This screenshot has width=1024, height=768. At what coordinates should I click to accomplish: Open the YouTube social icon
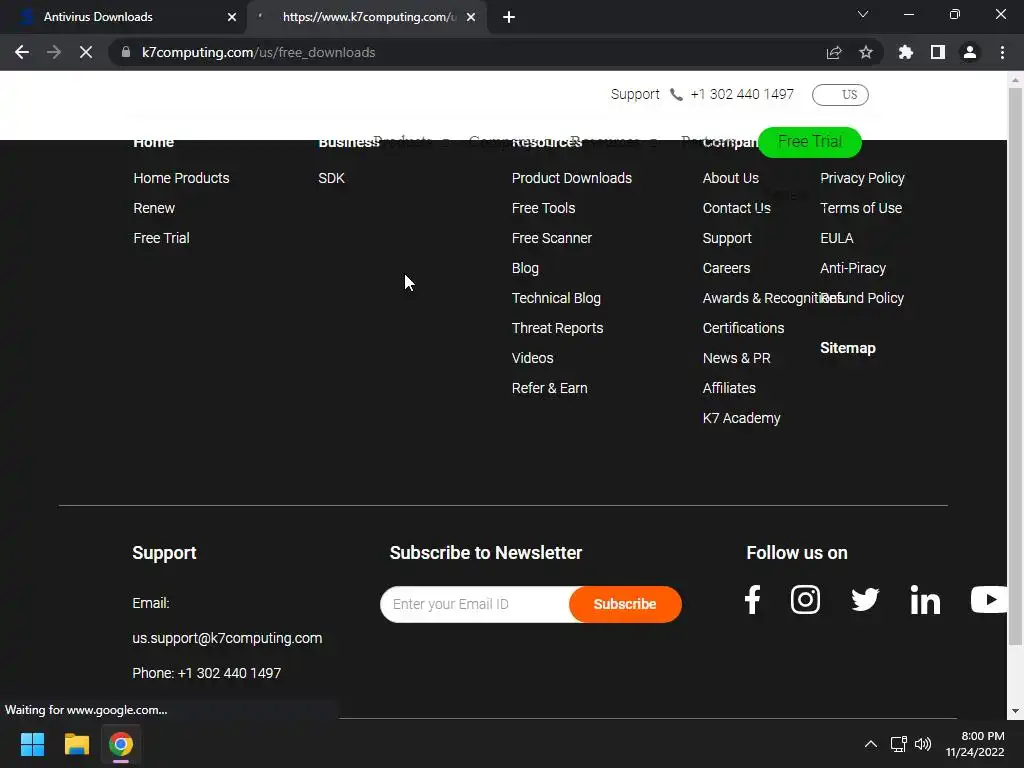[987, 600]
